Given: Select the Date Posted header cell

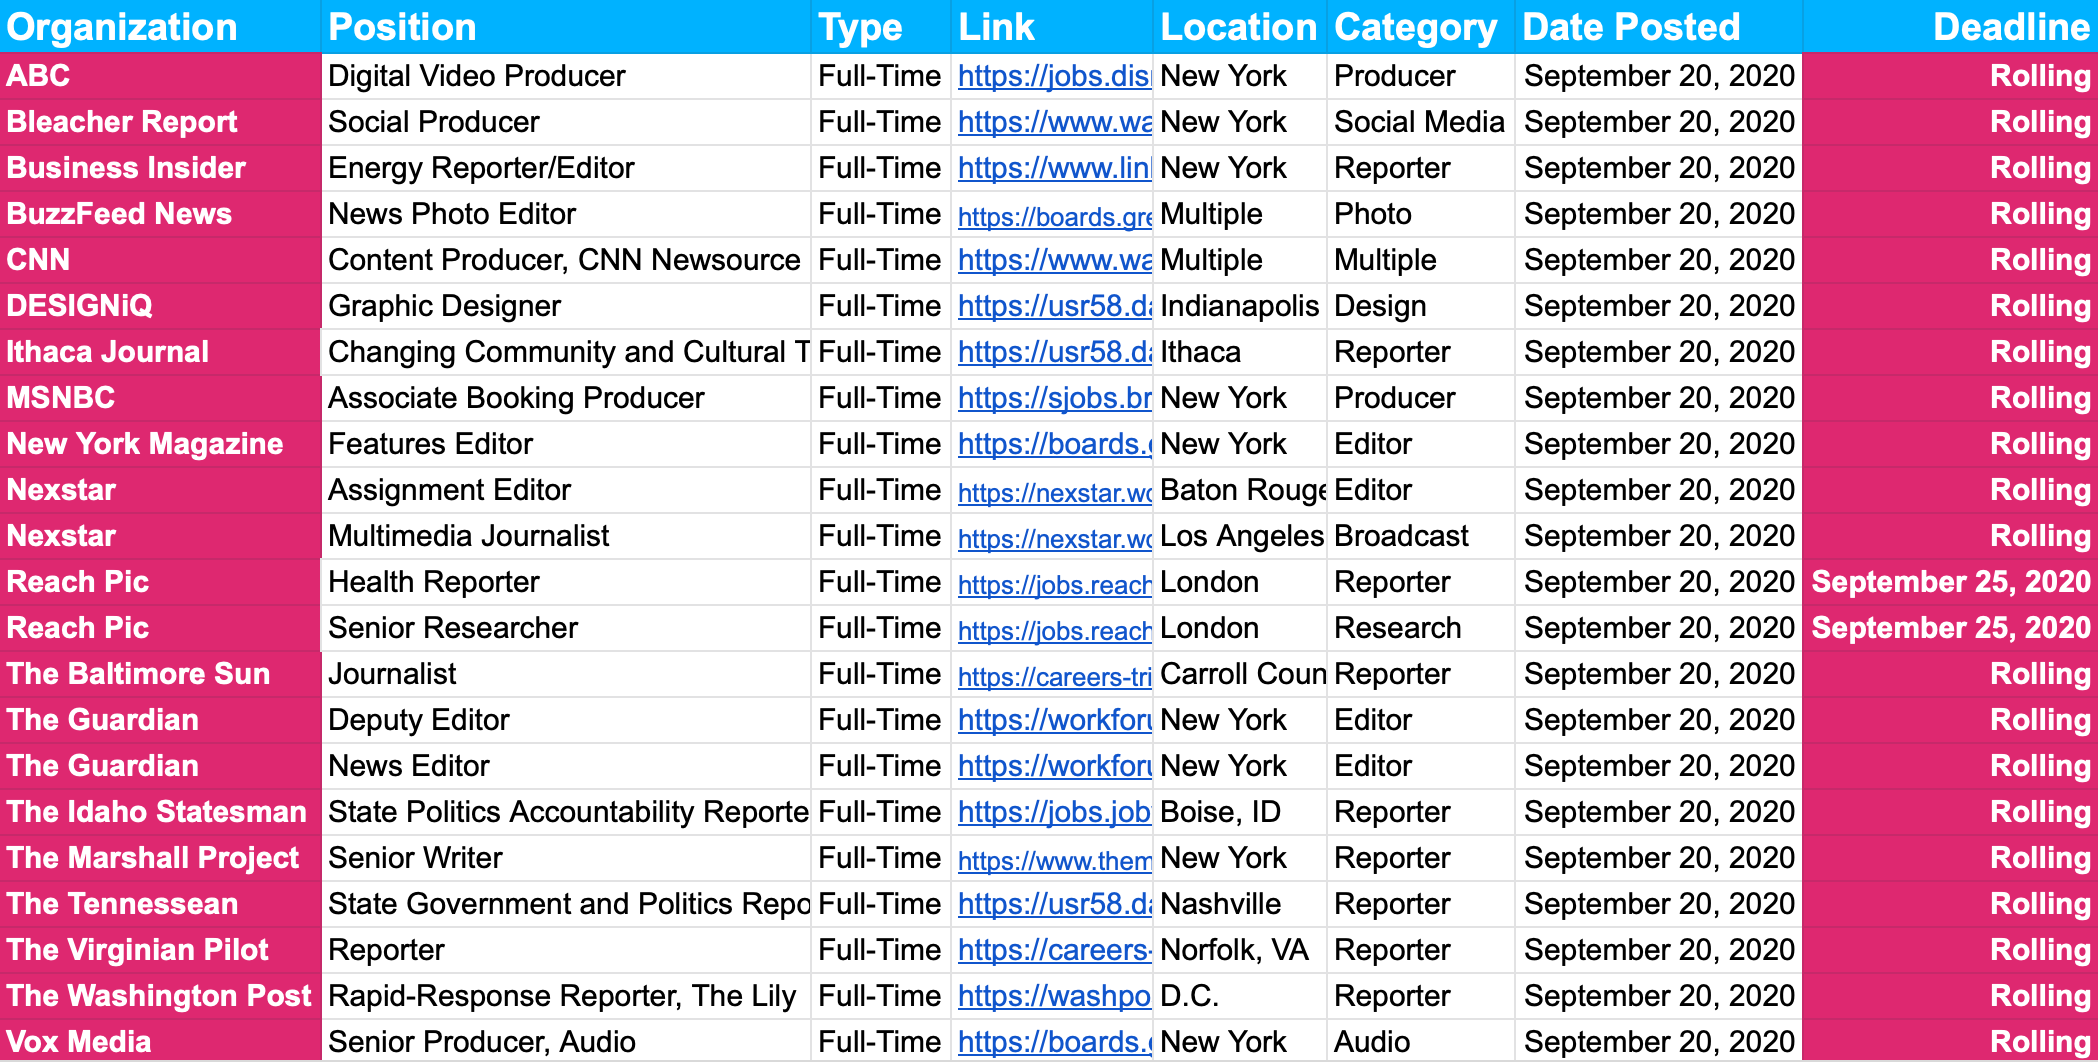Looking at the screenshot, I should tap(1658, 27).
